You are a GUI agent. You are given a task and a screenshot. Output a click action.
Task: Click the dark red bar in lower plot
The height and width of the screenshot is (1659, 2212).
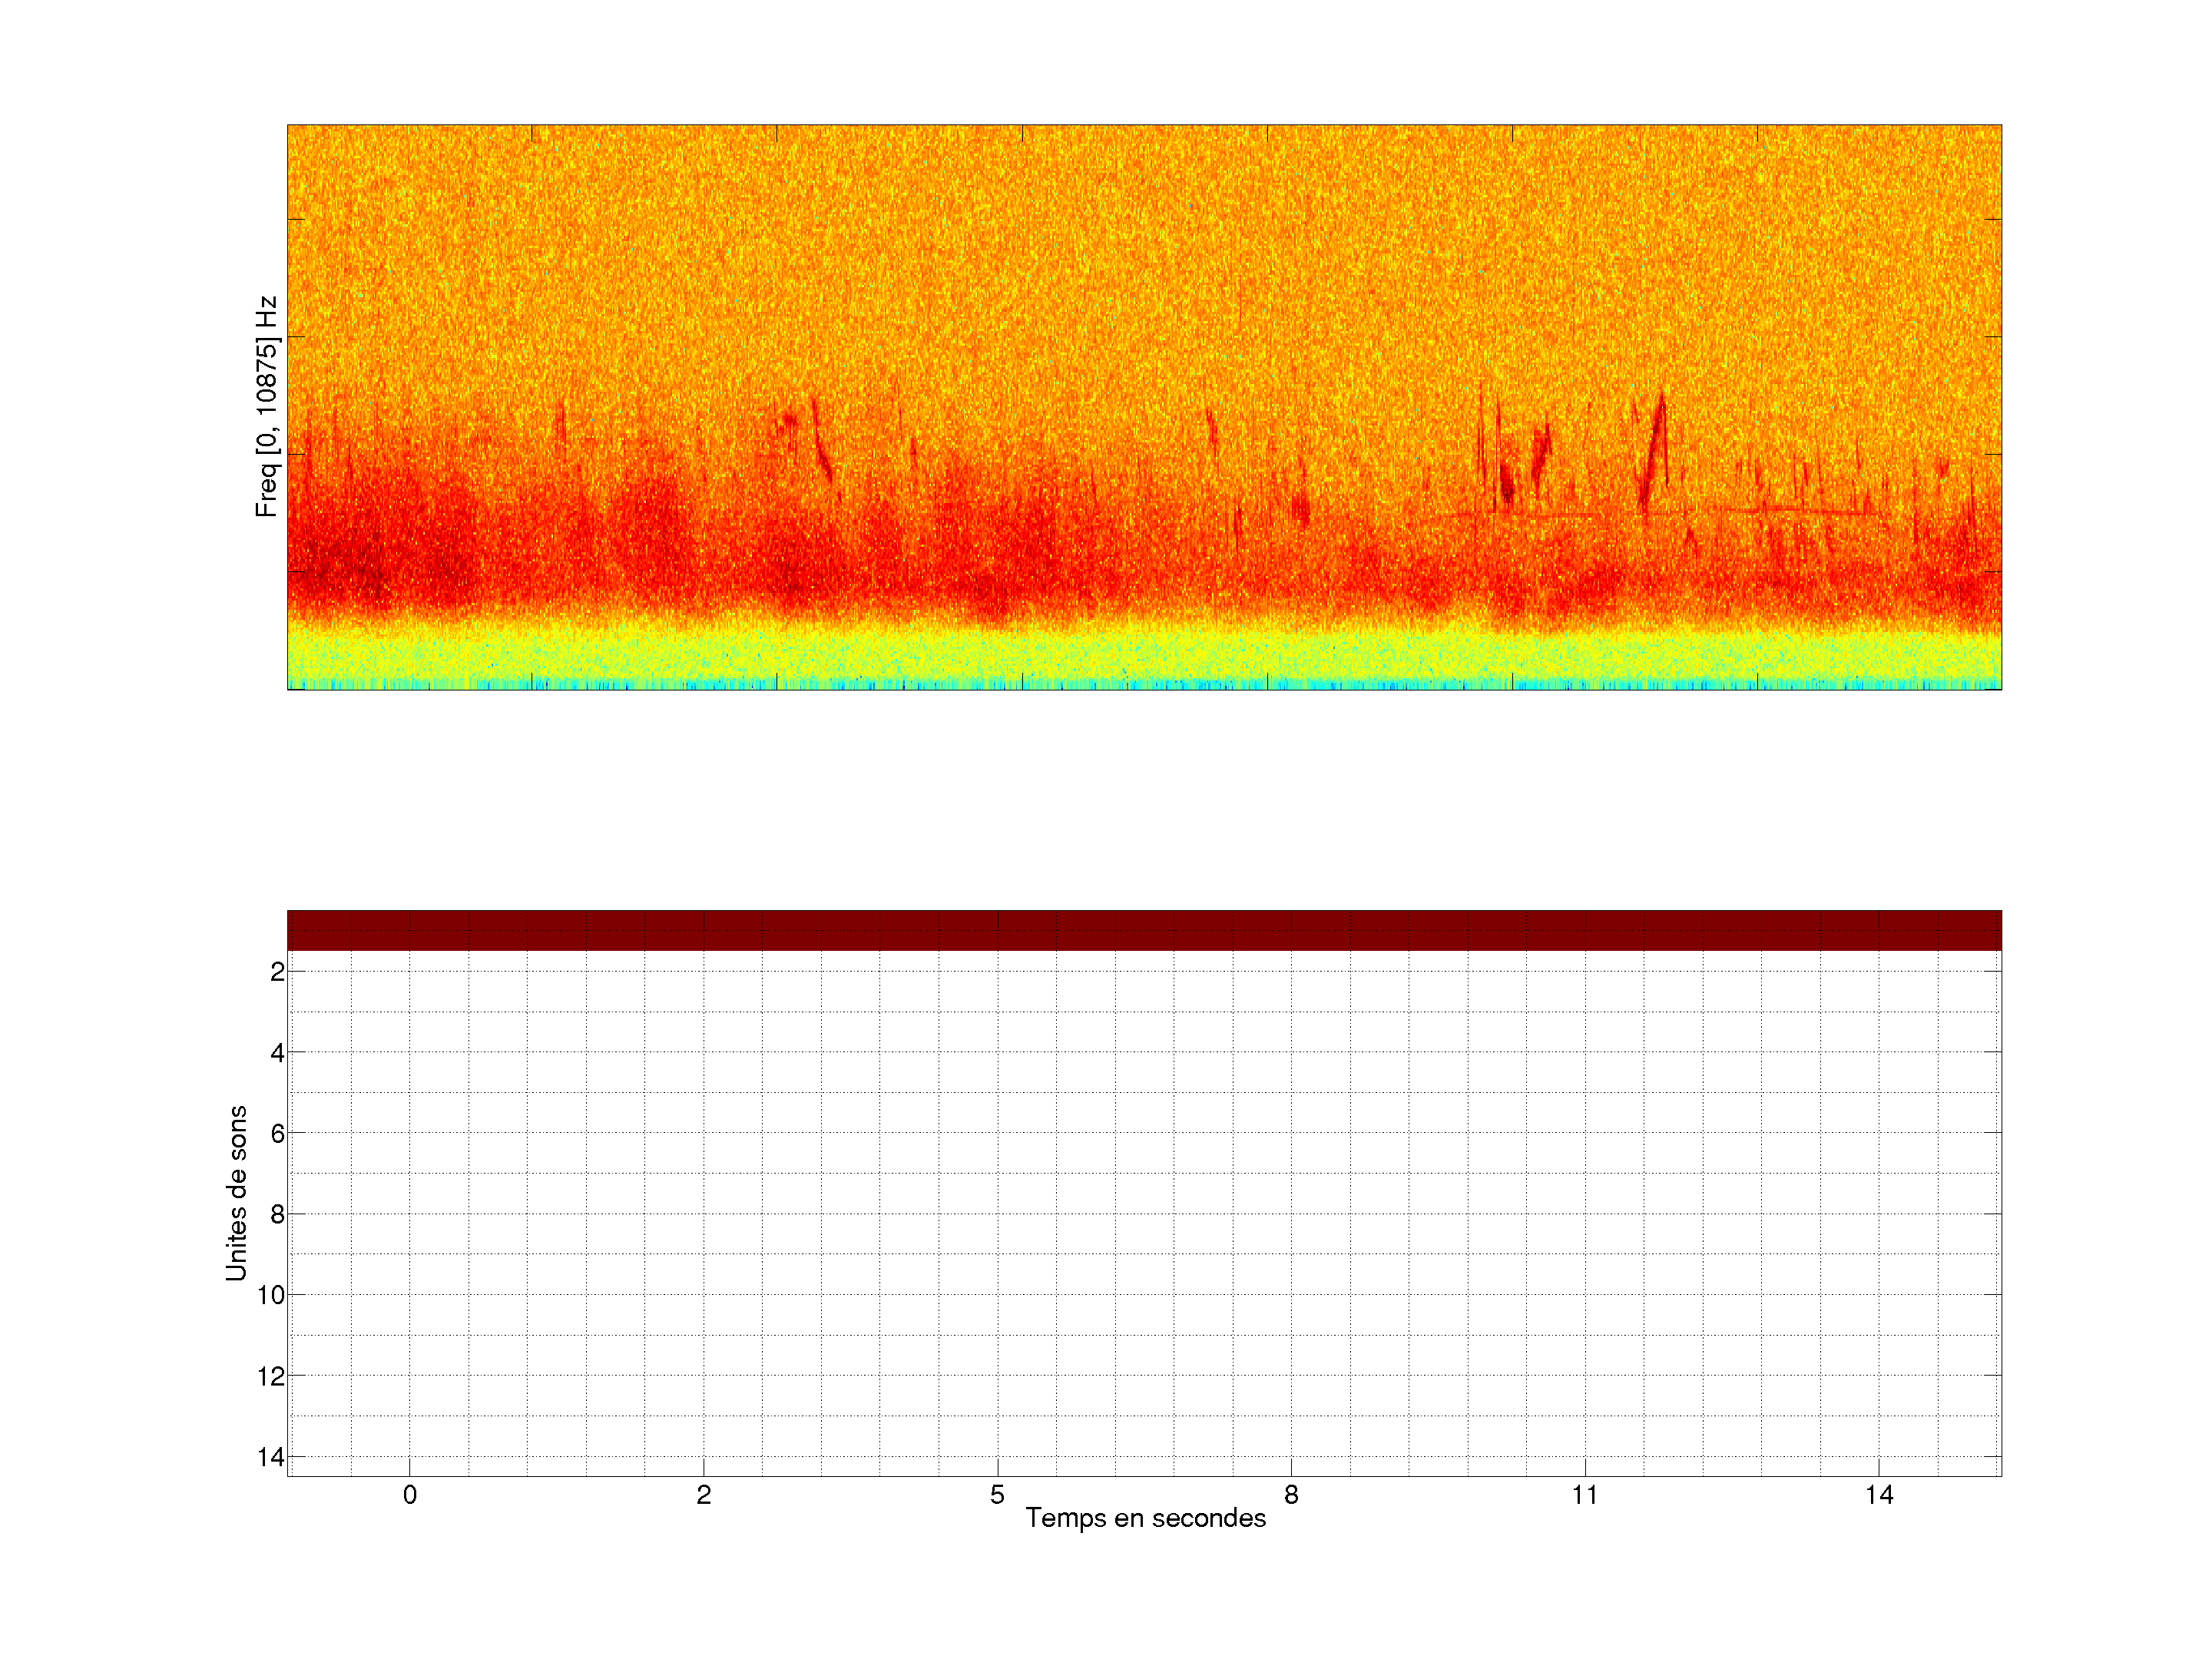(x=1144, y=930)
